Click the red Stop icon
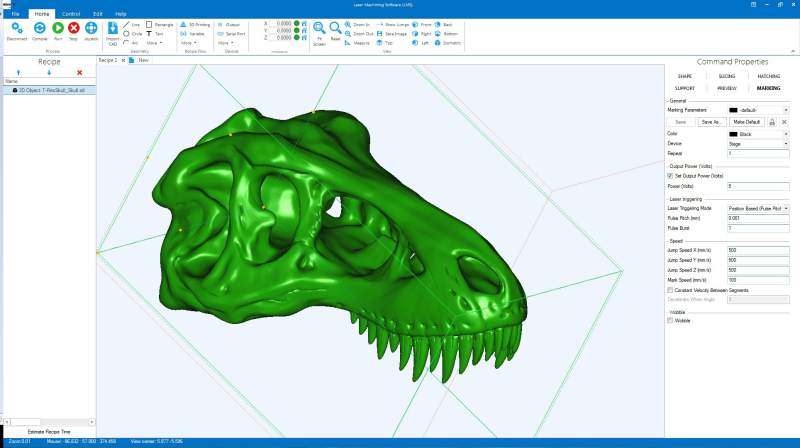This screenshot has width=800, height=448. pos(73,28)
